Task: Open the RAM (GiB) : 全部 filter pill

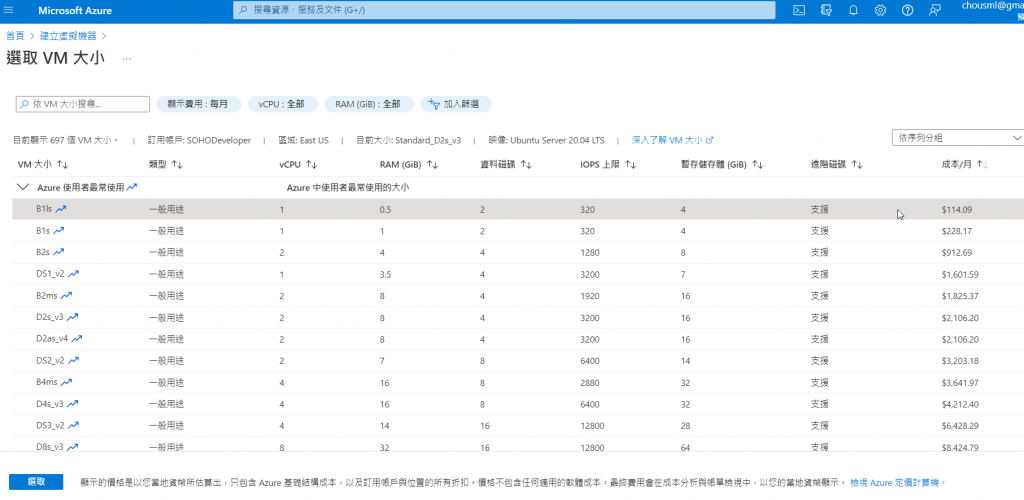Action: [370, 104]
